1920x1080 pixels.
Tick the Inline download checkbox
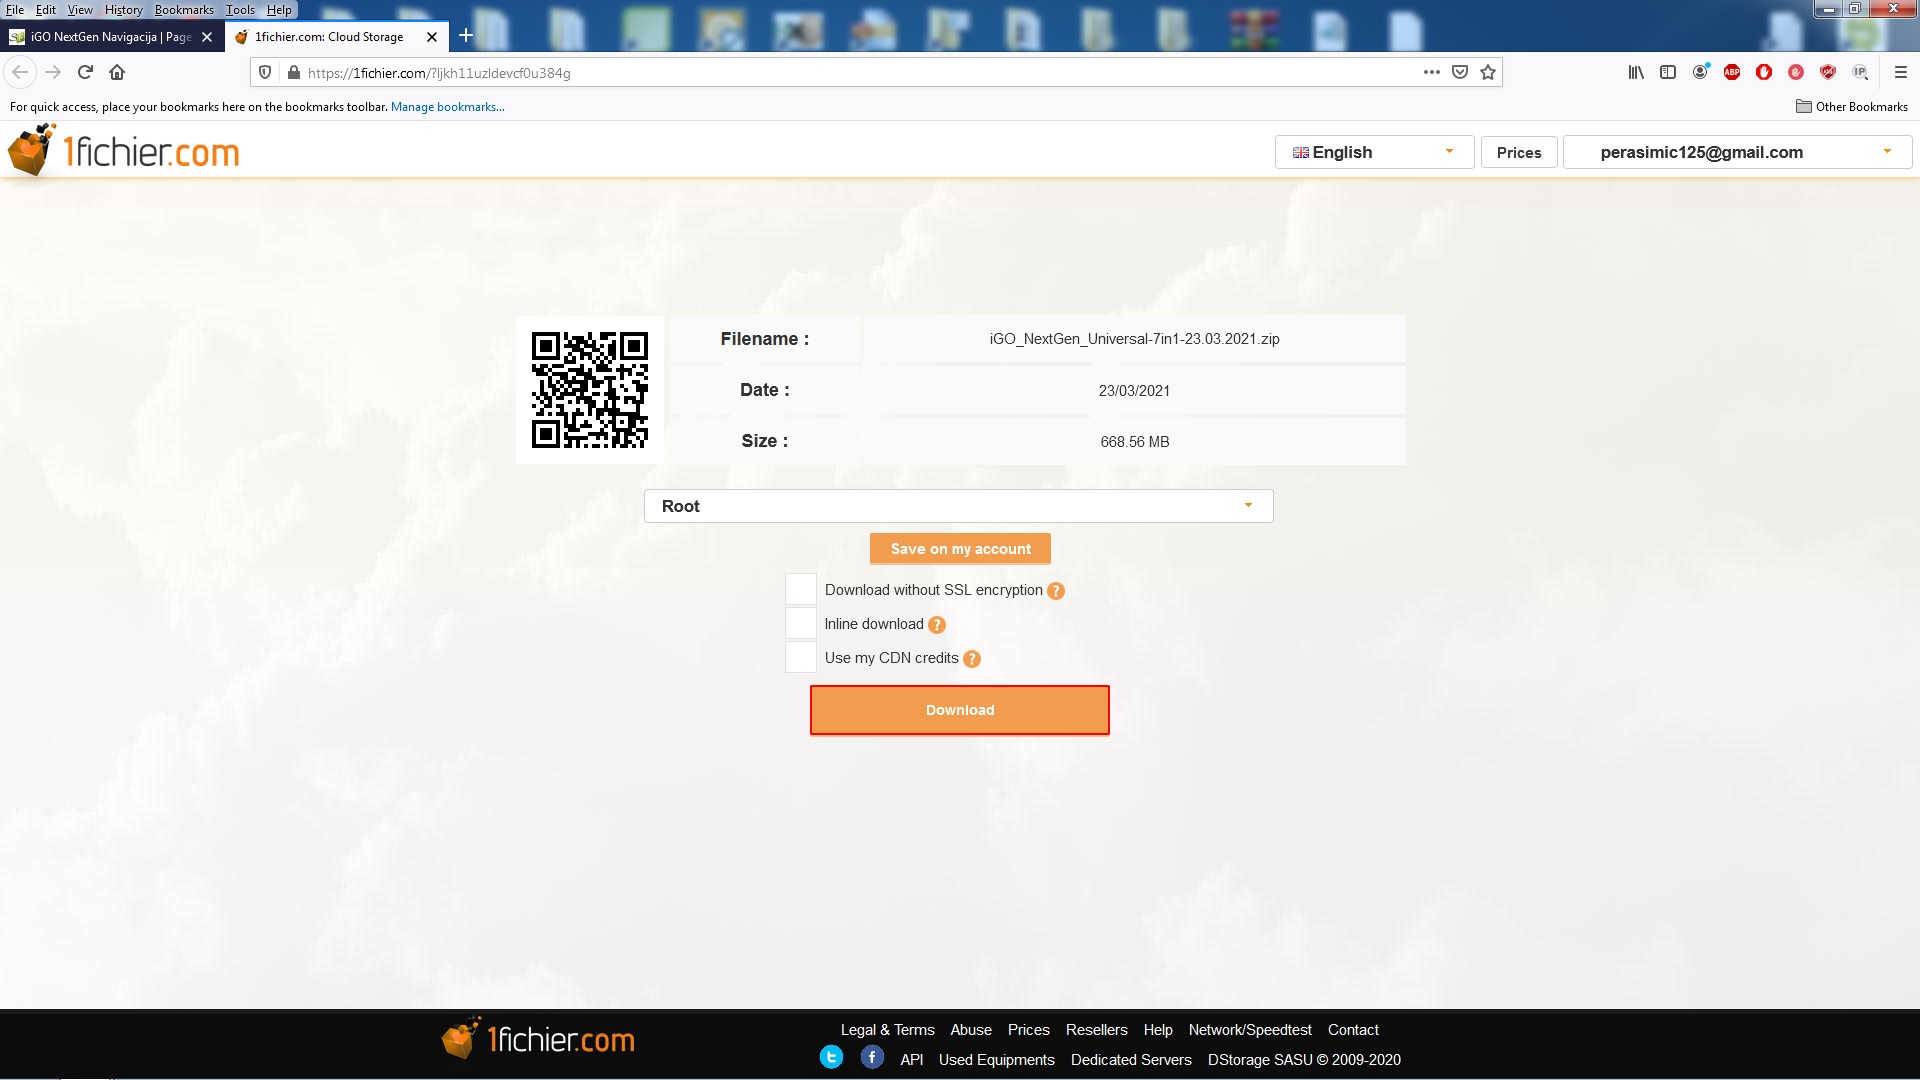point(801,624)
